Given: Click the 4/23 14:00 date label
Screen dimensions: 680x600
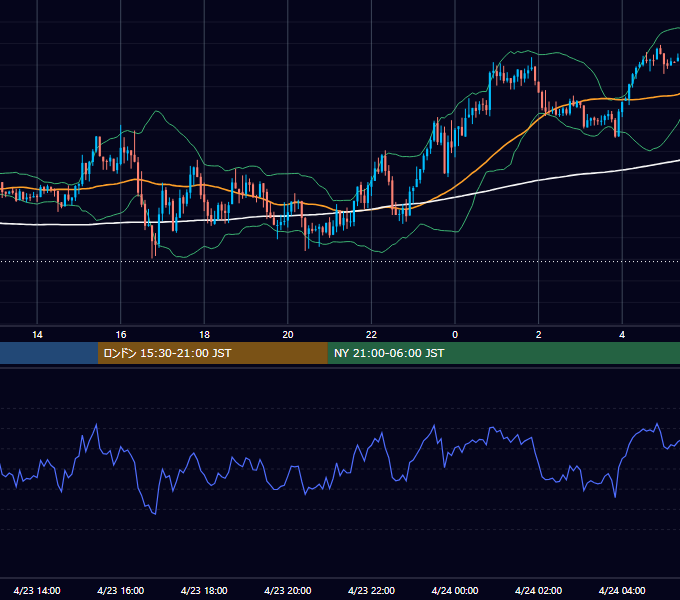Looking at the screenshot, I should 37,590.
